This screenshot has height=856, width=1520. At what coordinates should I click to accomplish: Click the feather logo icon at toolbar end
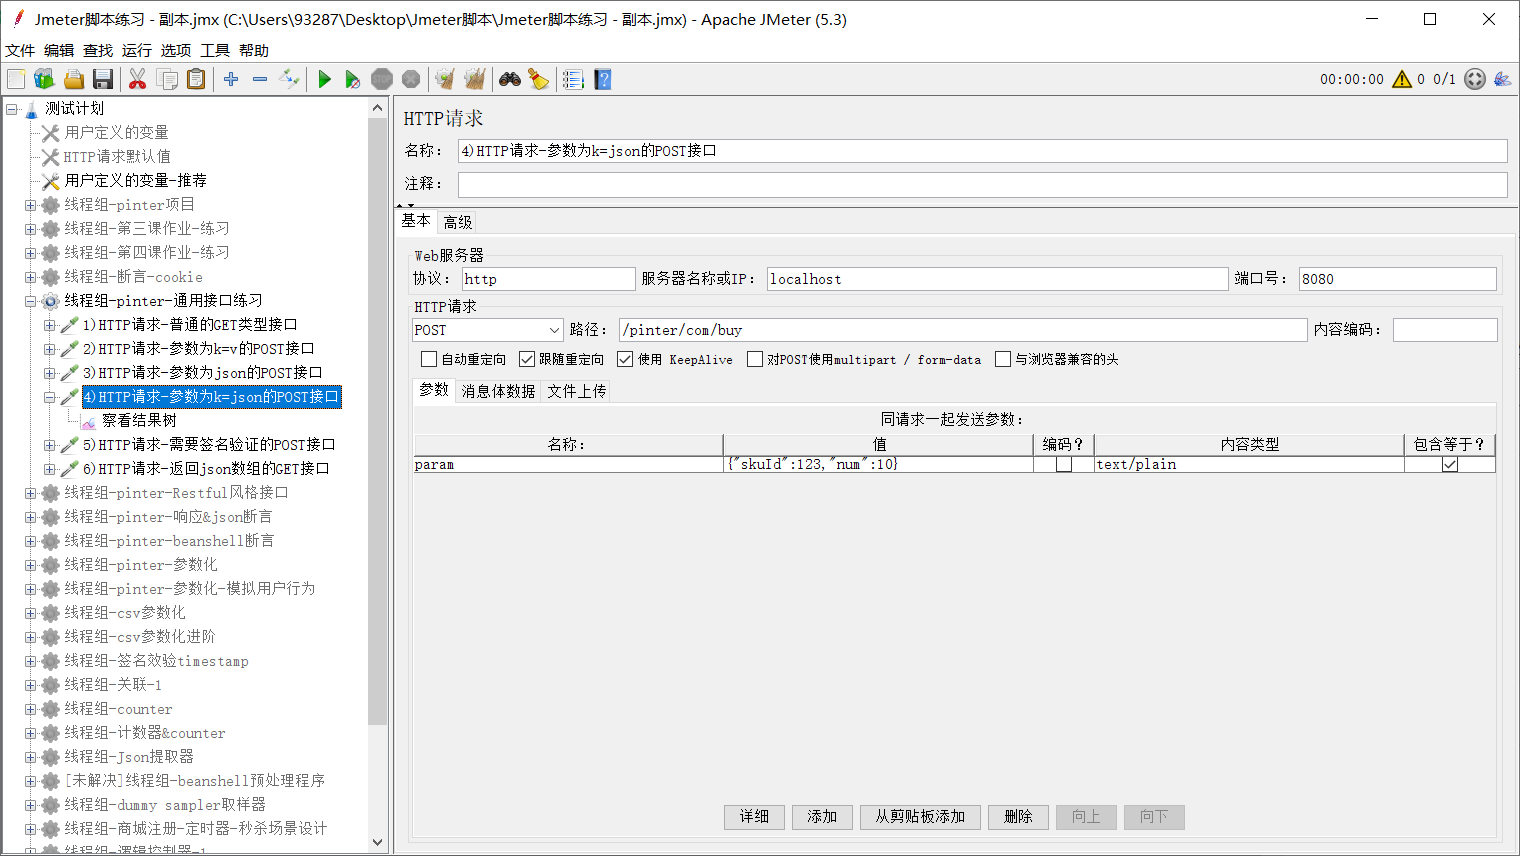click(1502, 79)
